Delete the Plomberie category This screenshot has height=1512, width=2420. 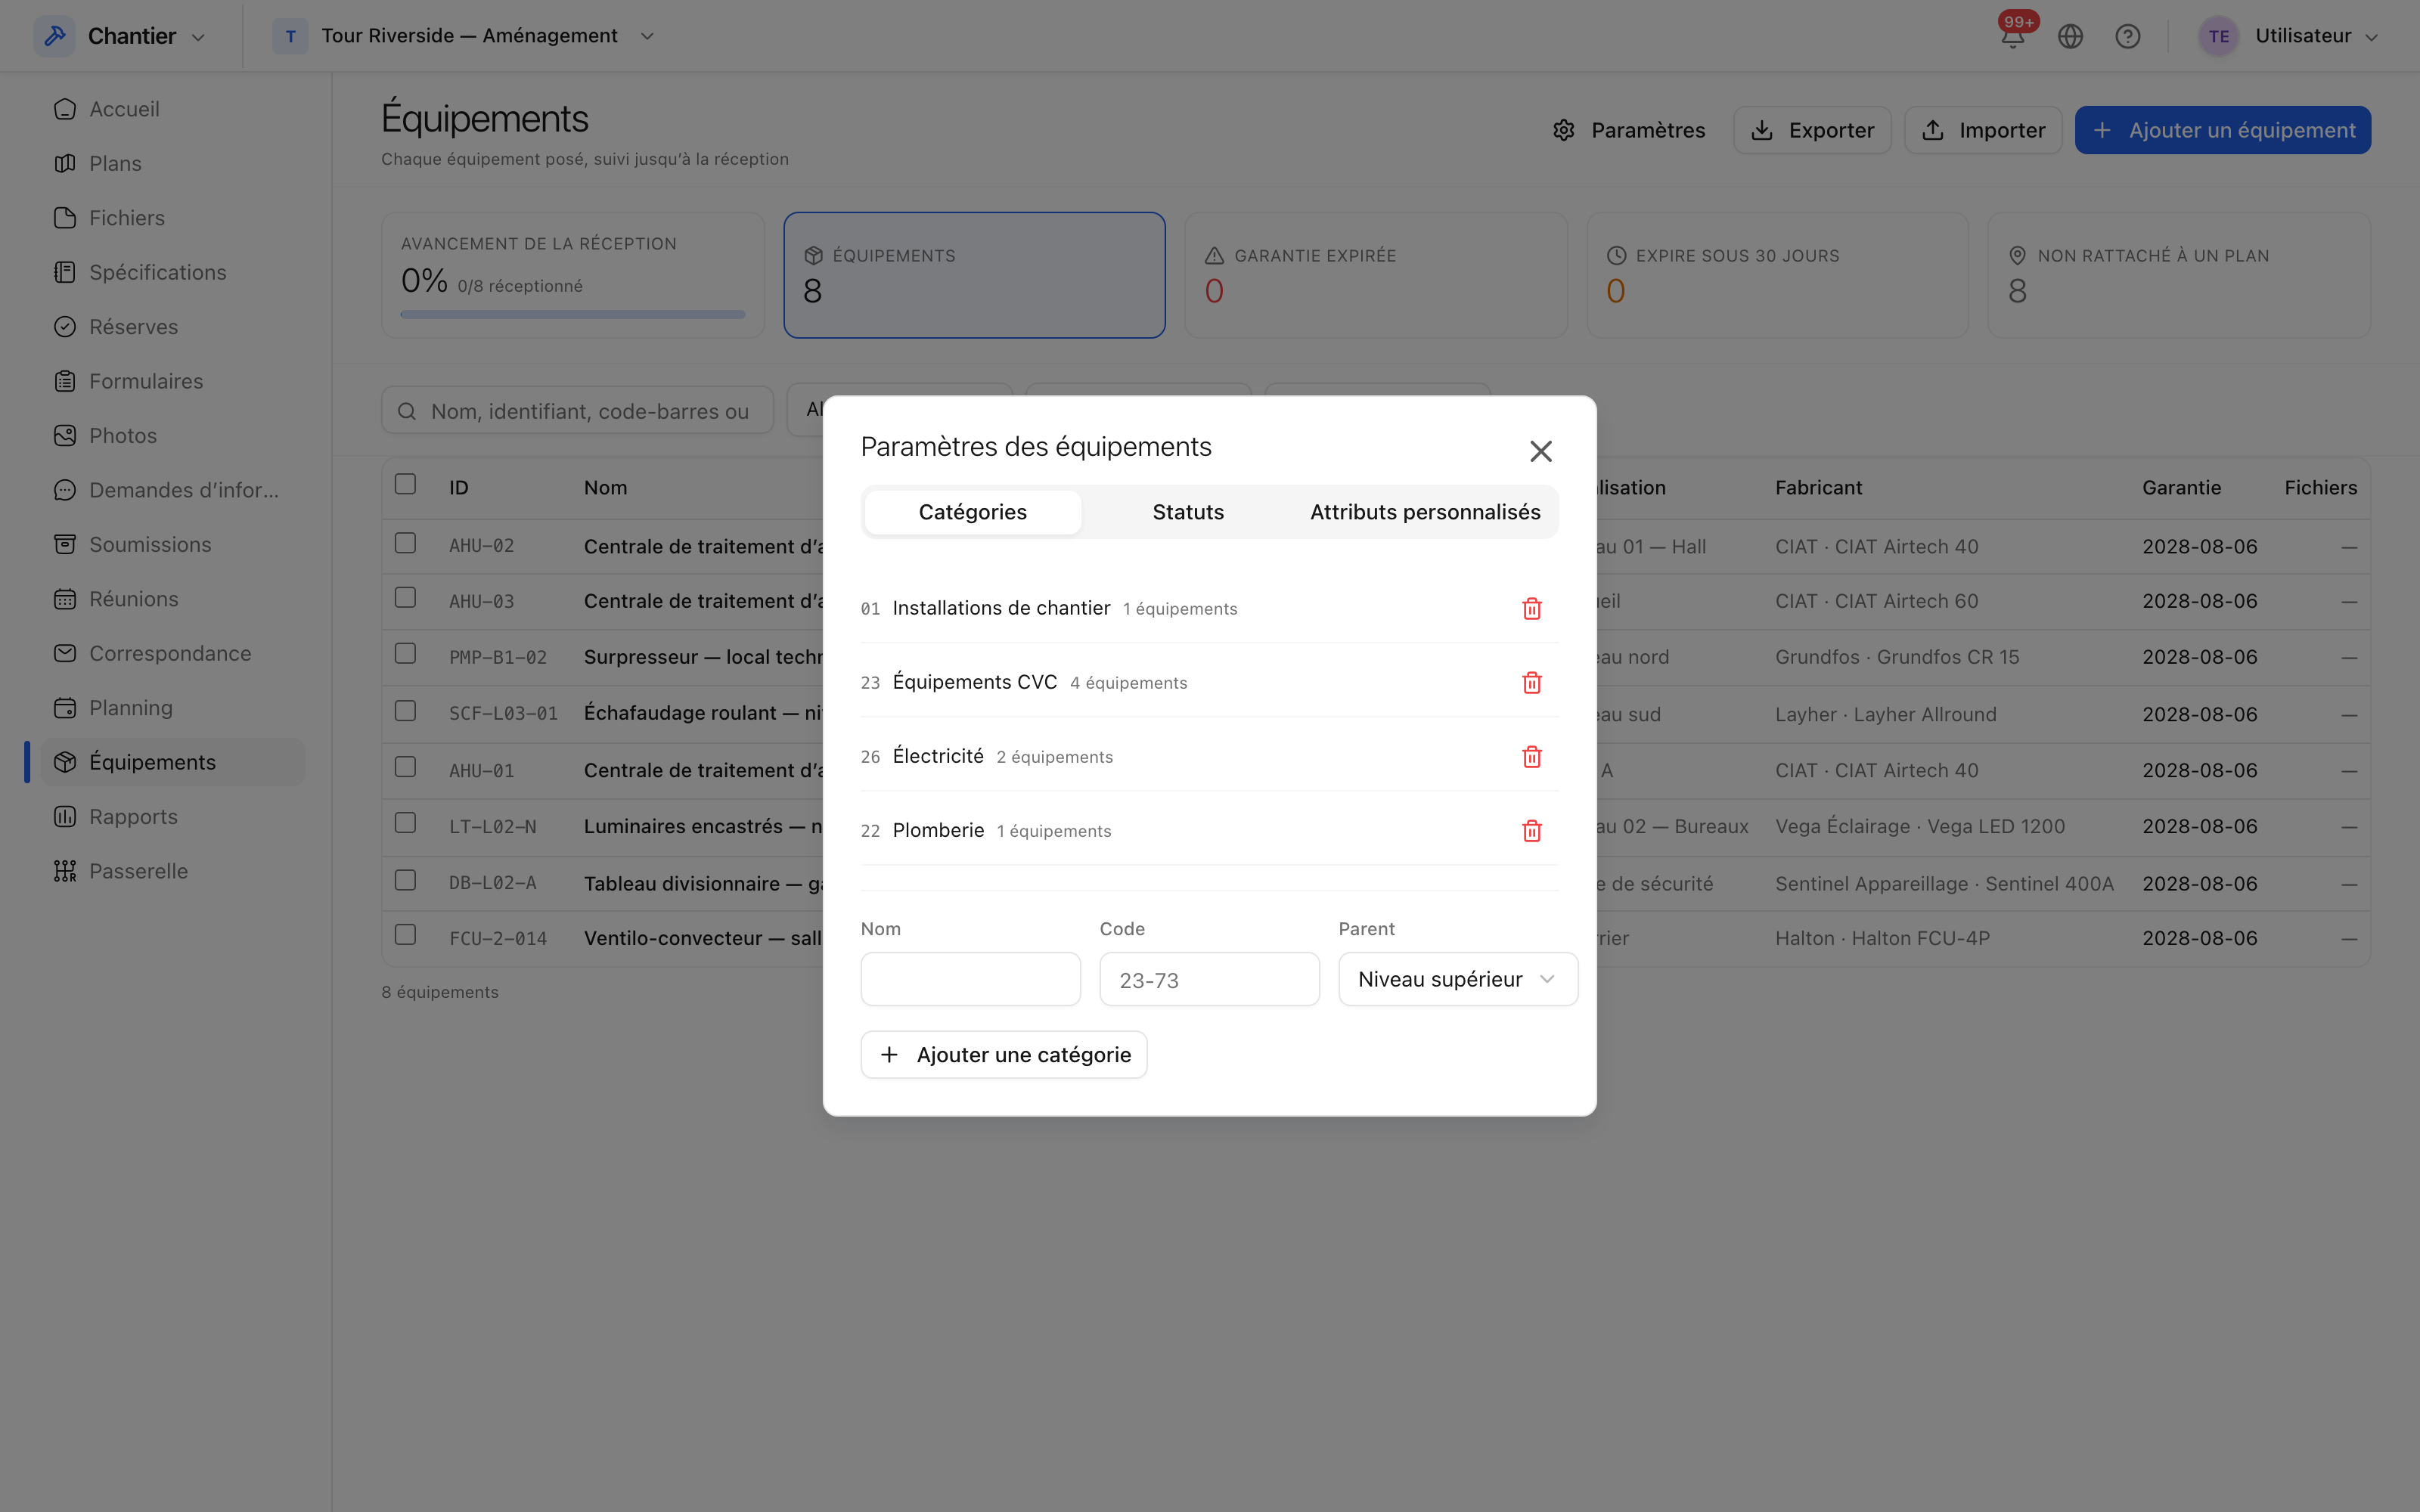pos(1531,830)
